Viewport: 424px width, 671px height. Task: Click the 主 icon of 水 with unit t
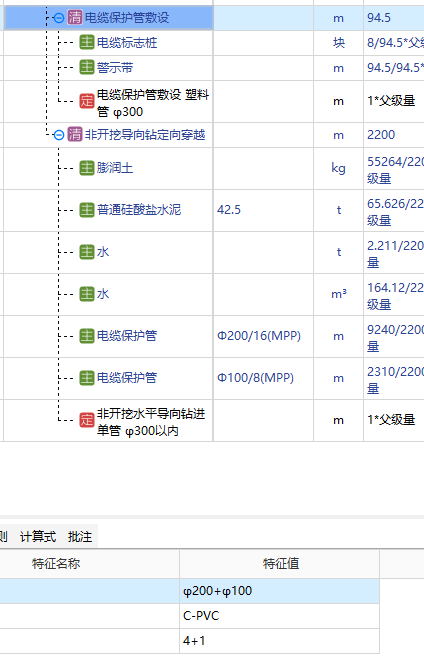(x=87, y=252)
